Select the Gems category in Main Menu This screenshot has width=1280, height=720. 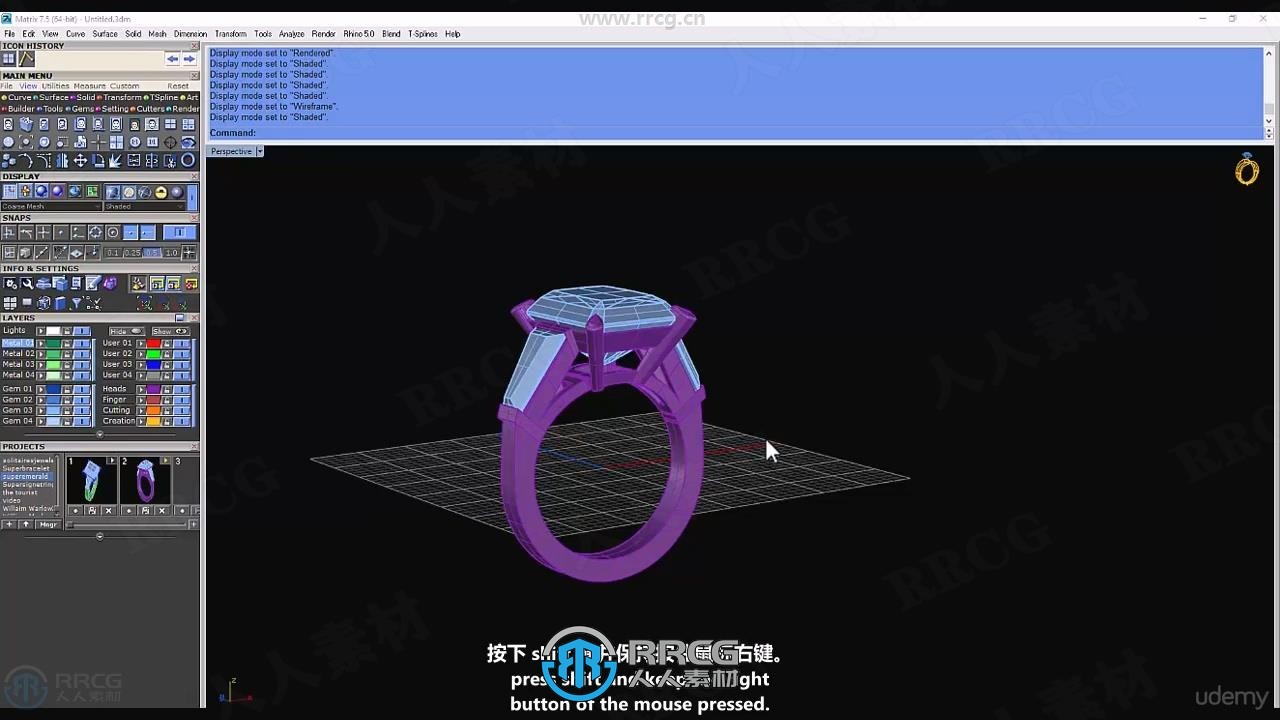80,109
